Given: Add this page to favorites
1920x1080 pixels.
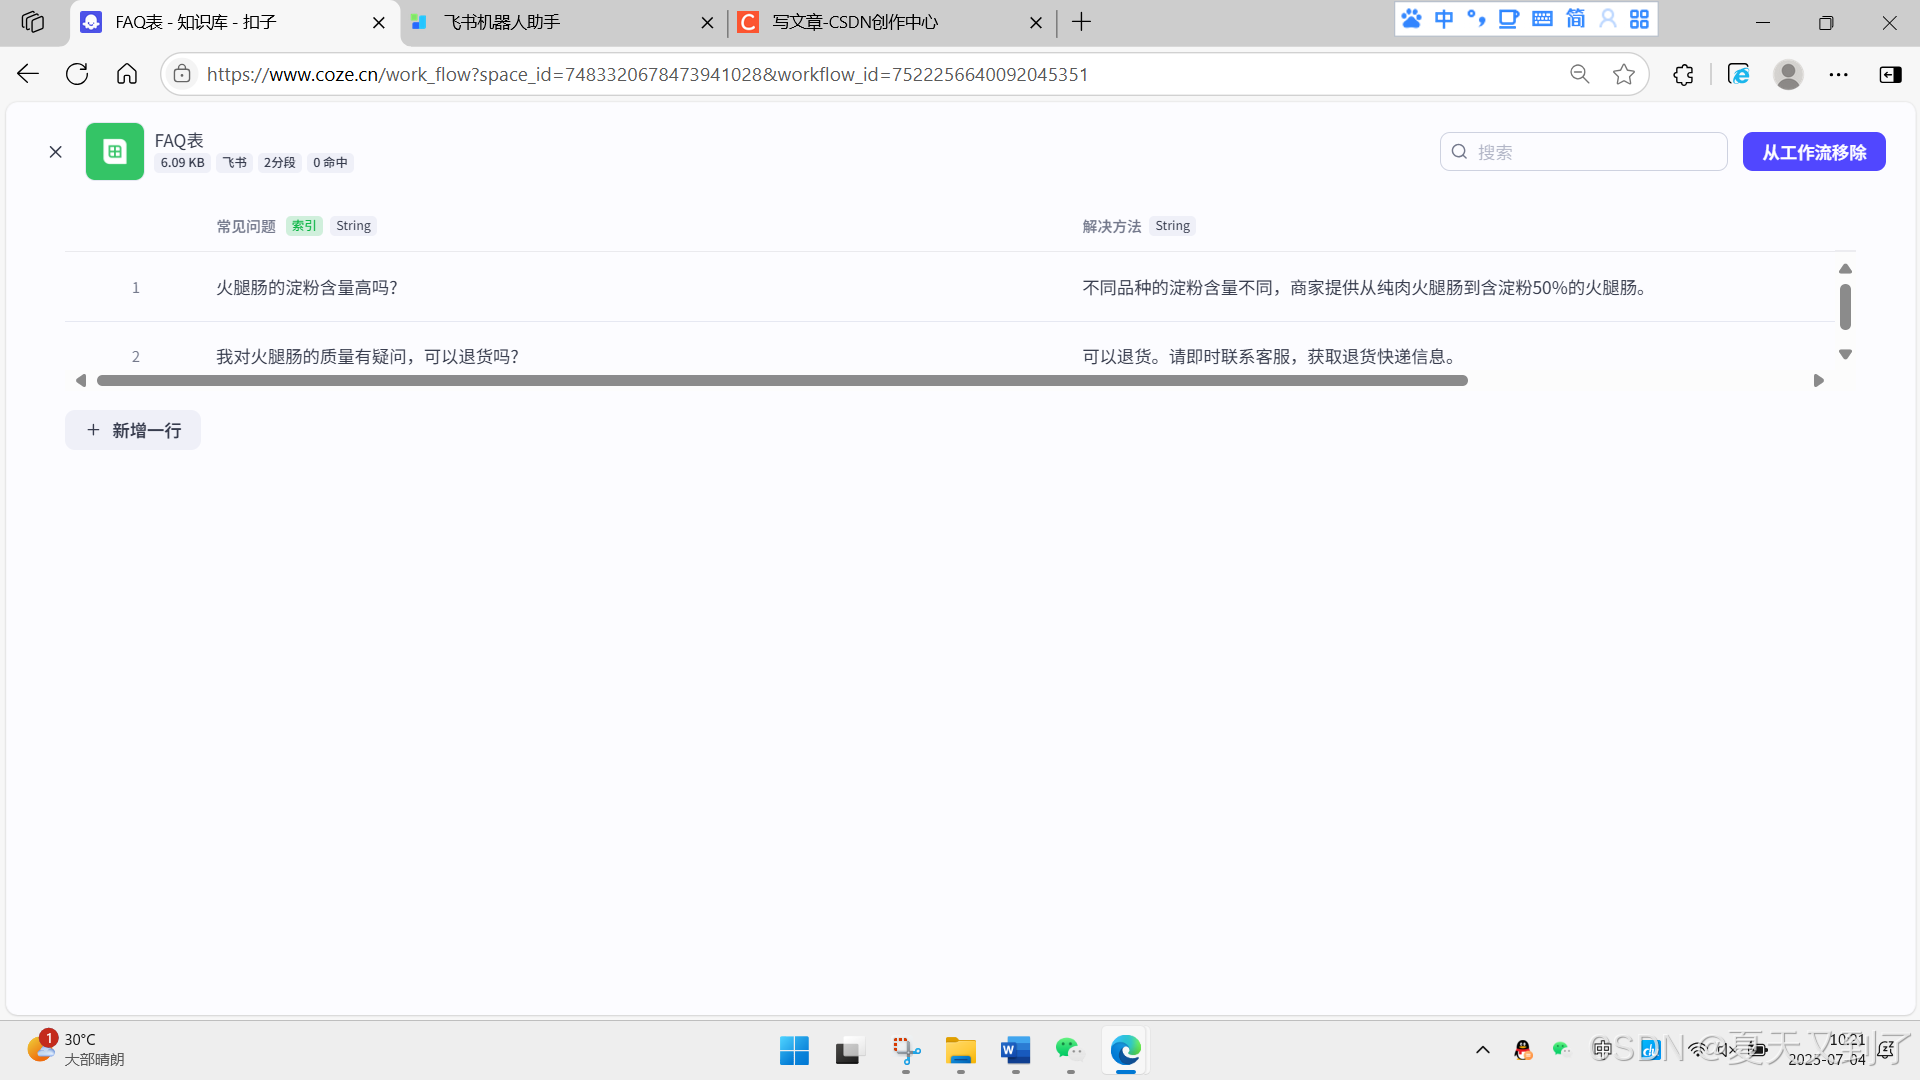Looking at the screenshot, I should coord(1623,74).
